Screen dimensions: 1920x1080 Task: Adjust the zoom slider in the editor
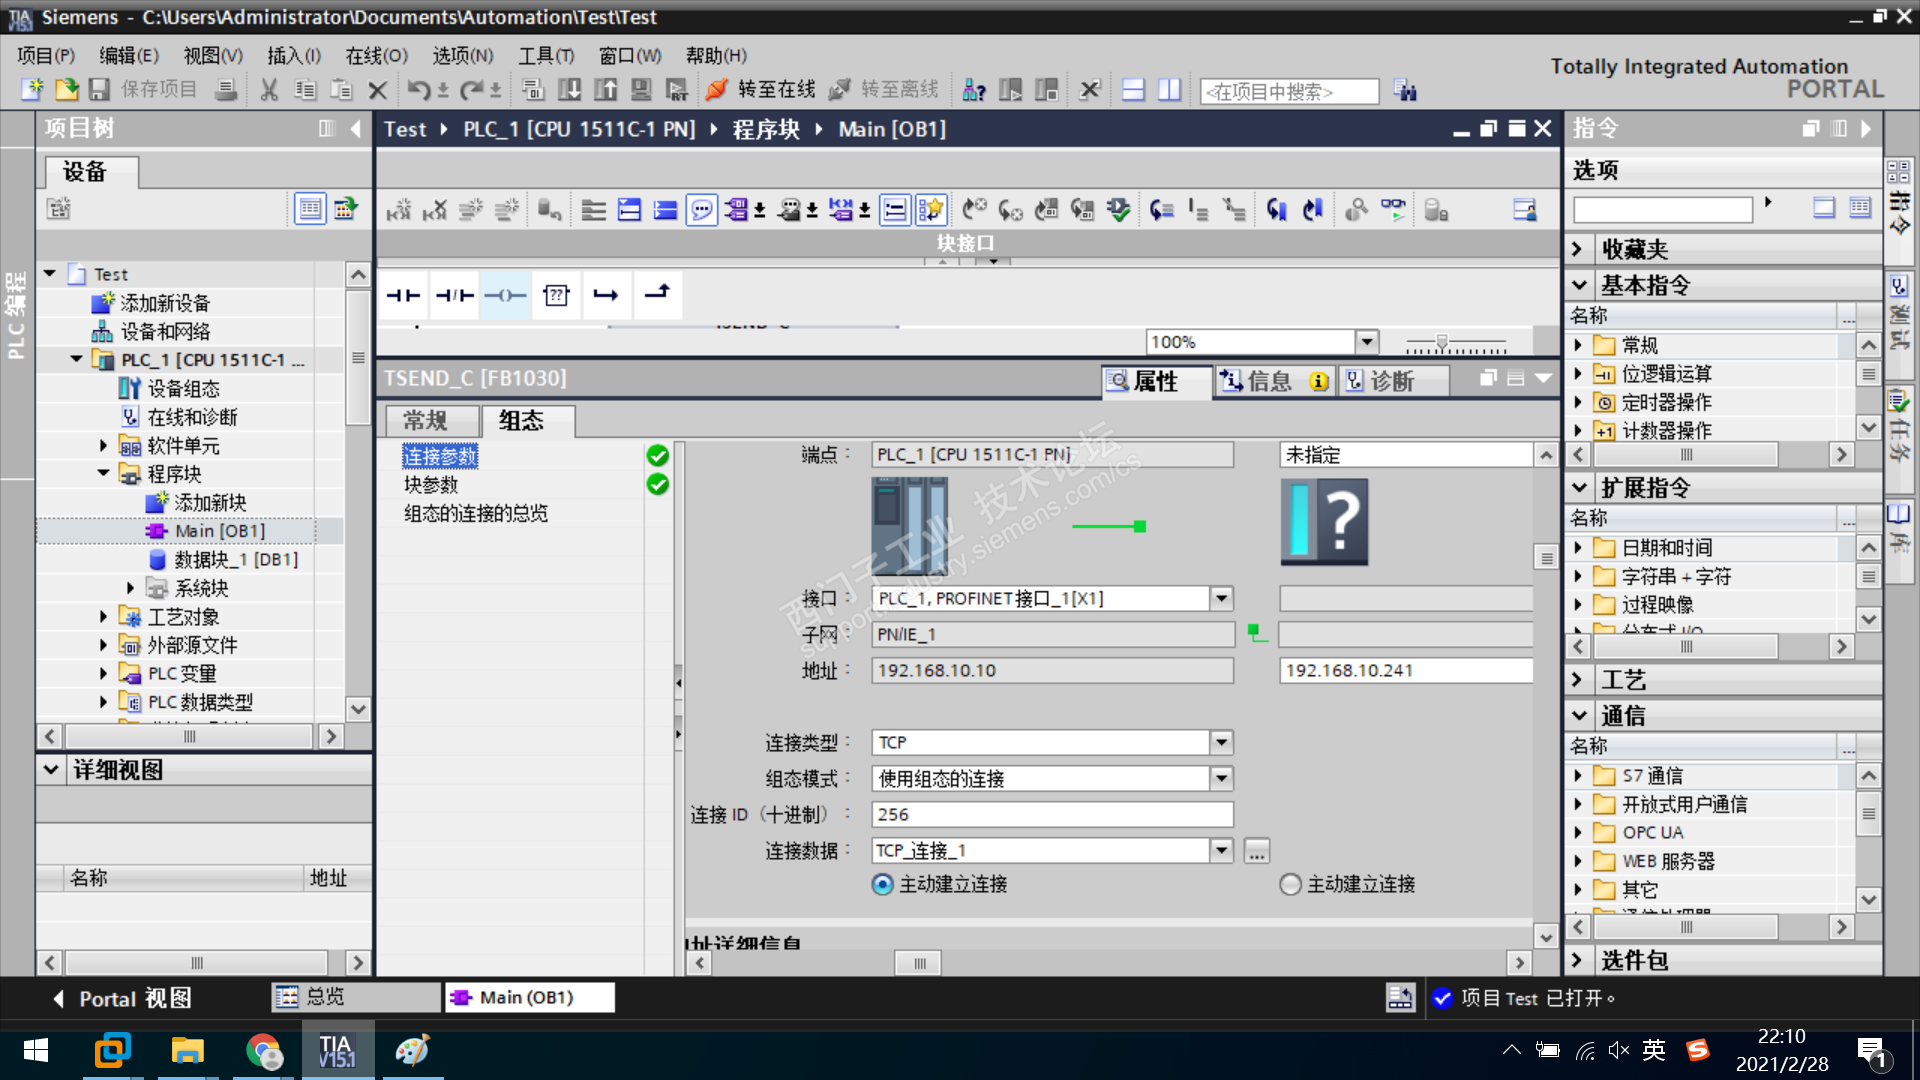click(1441, 343)
